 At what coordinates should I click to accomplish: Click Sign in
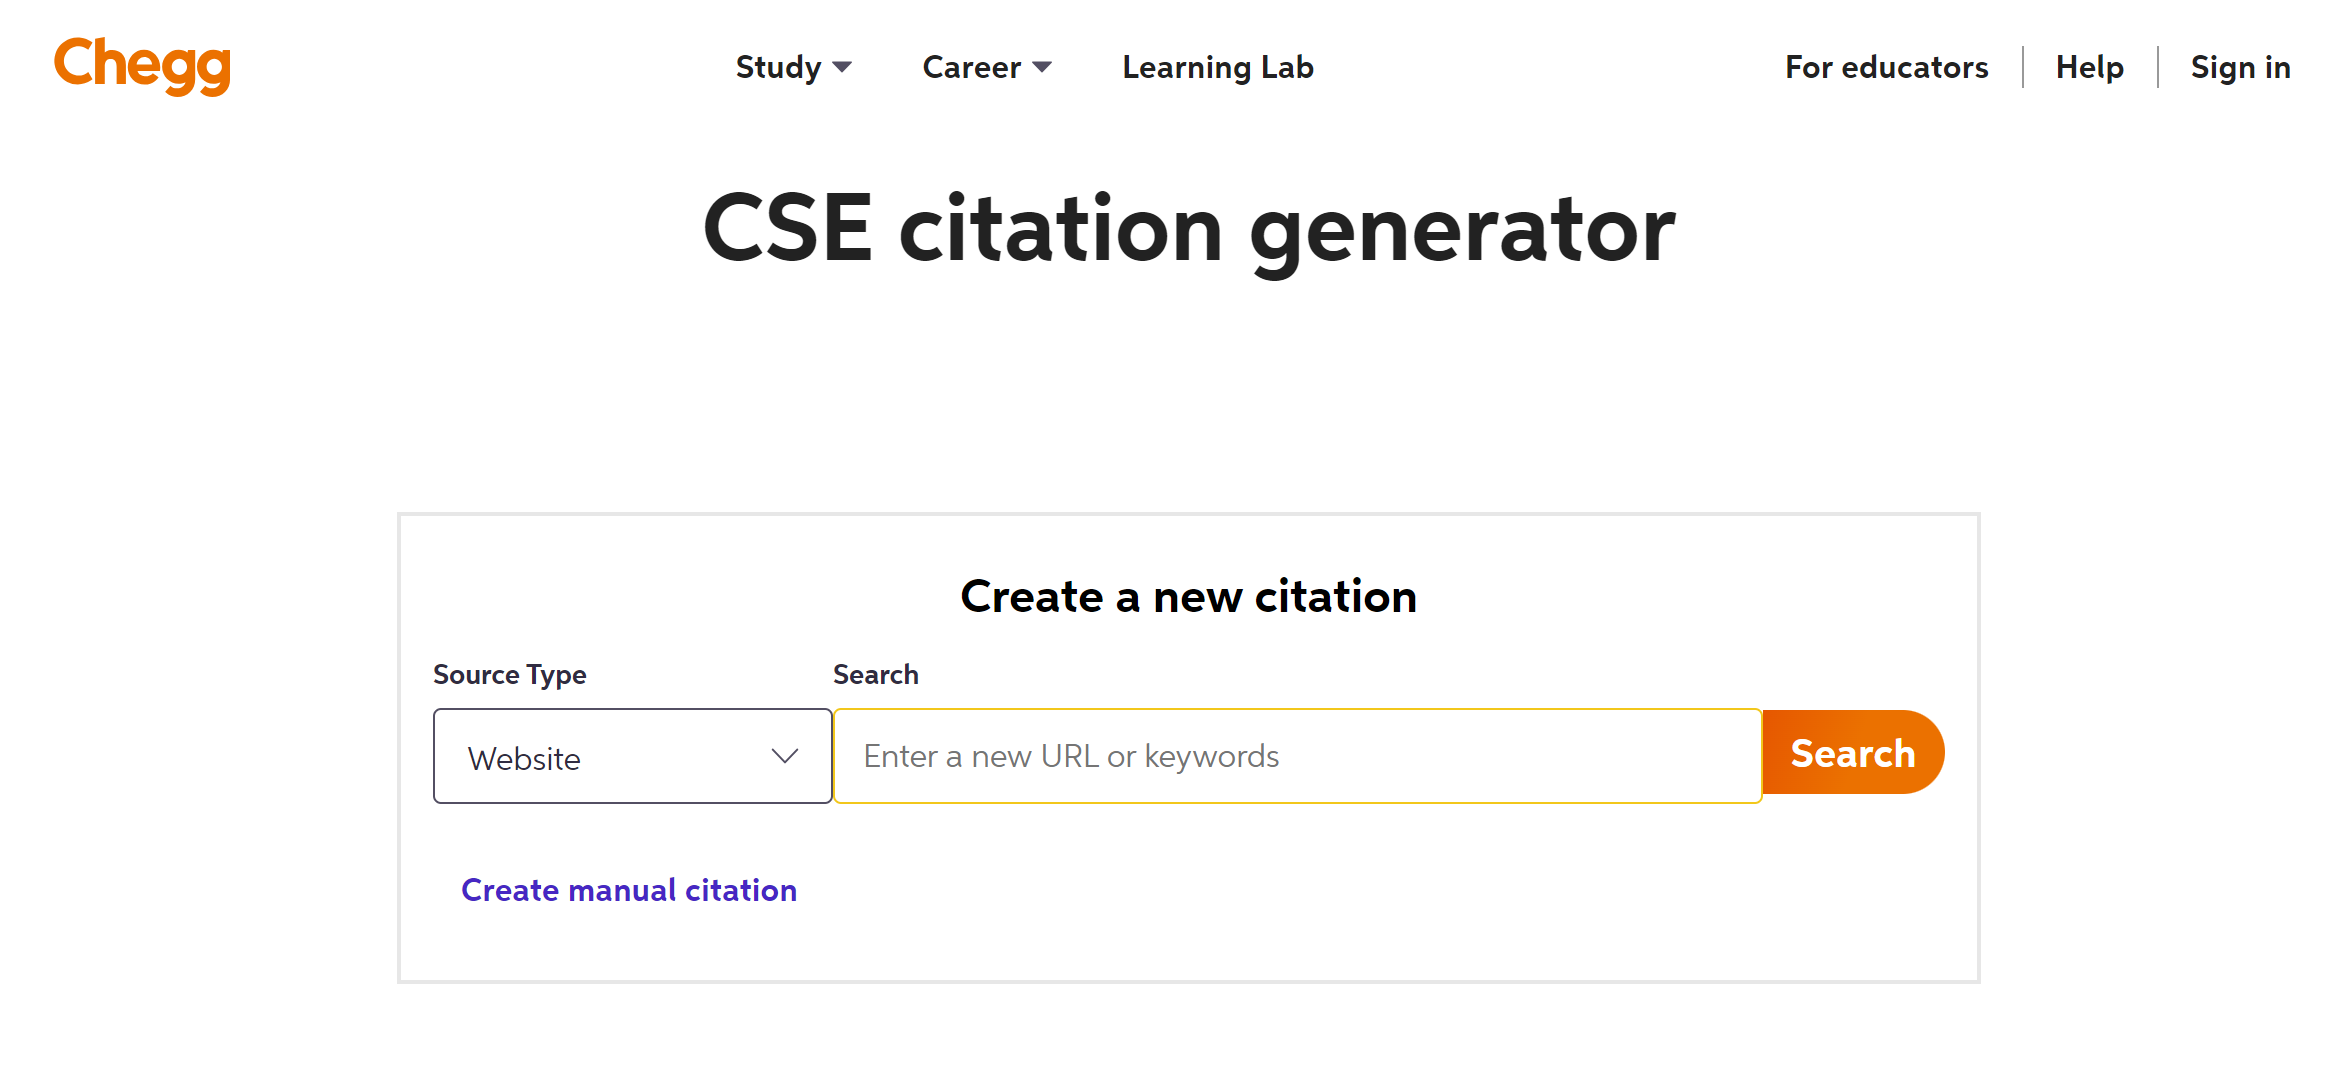[x=2240, y=67]
